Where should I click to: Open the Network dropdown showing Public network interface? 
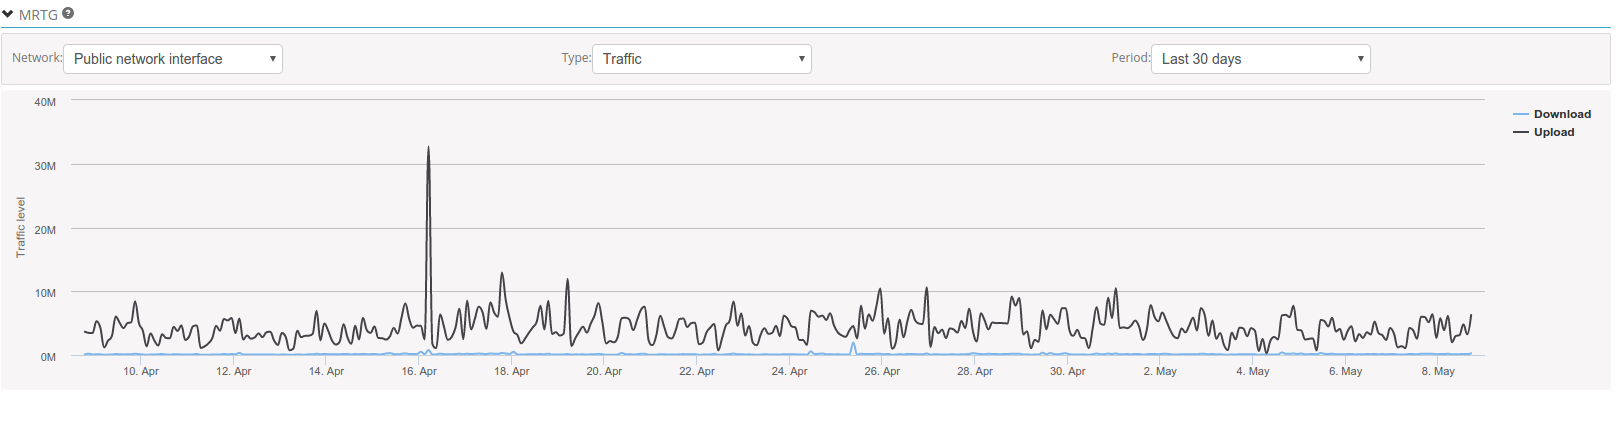(173, 59)
